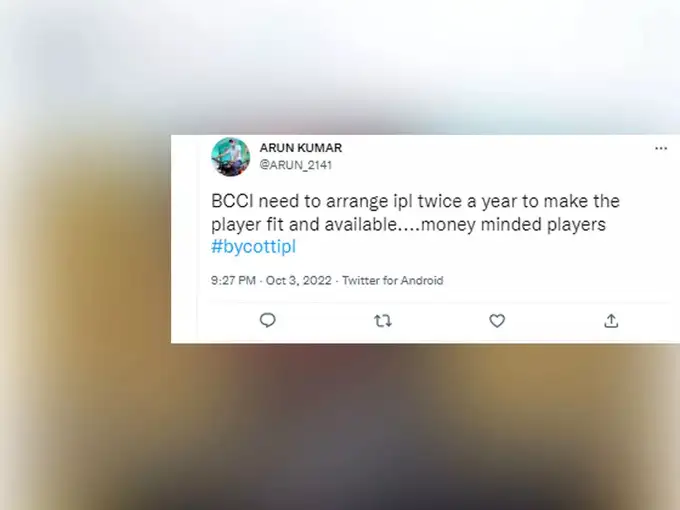Open the Twitter for Android source link
The image size is (680, 510).
(x=392, y=281)
